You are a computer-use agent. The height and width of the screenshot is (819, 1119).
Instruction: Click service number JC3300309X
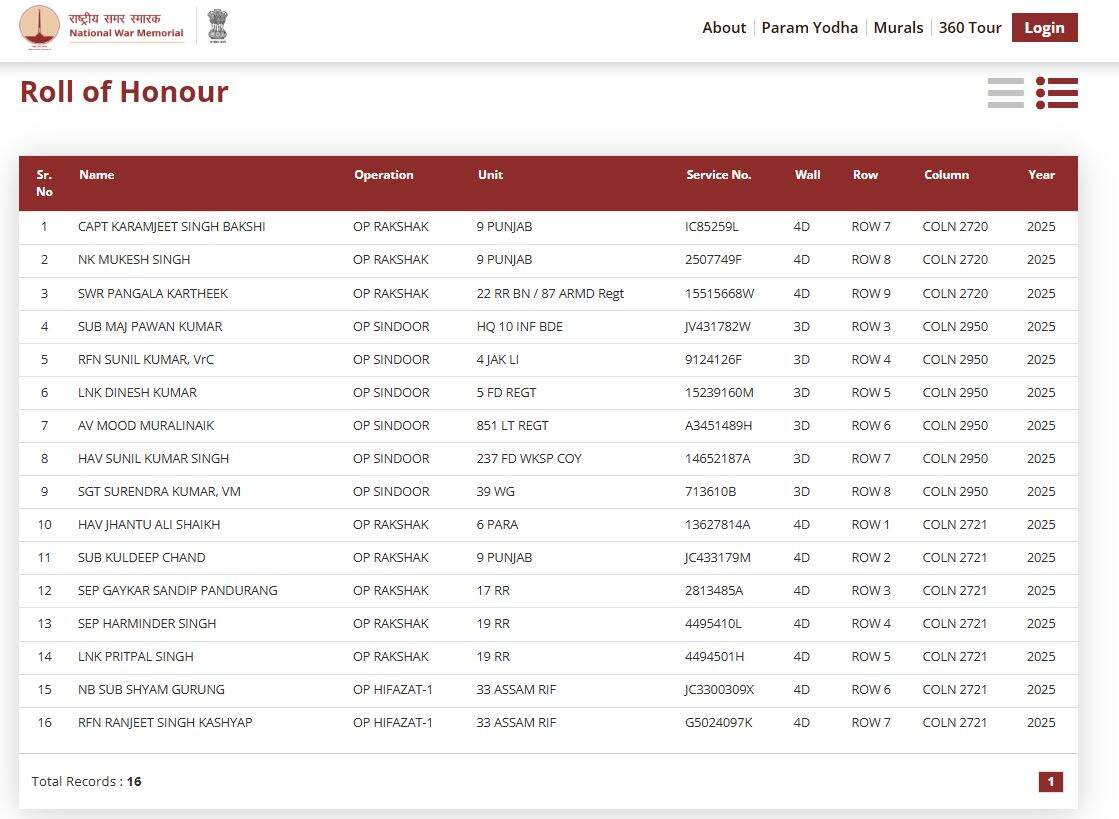[x=719, y=690]
